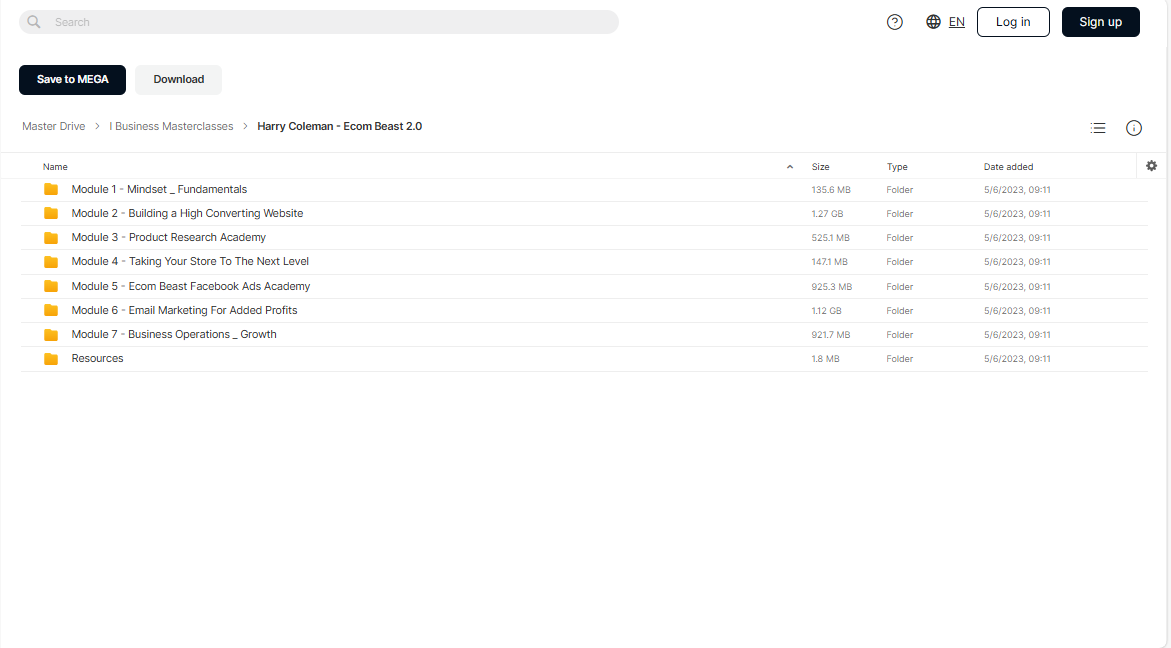Click the Module 7 folder icon
This screenshot has width=1171, height=648.
pos(51,334)
